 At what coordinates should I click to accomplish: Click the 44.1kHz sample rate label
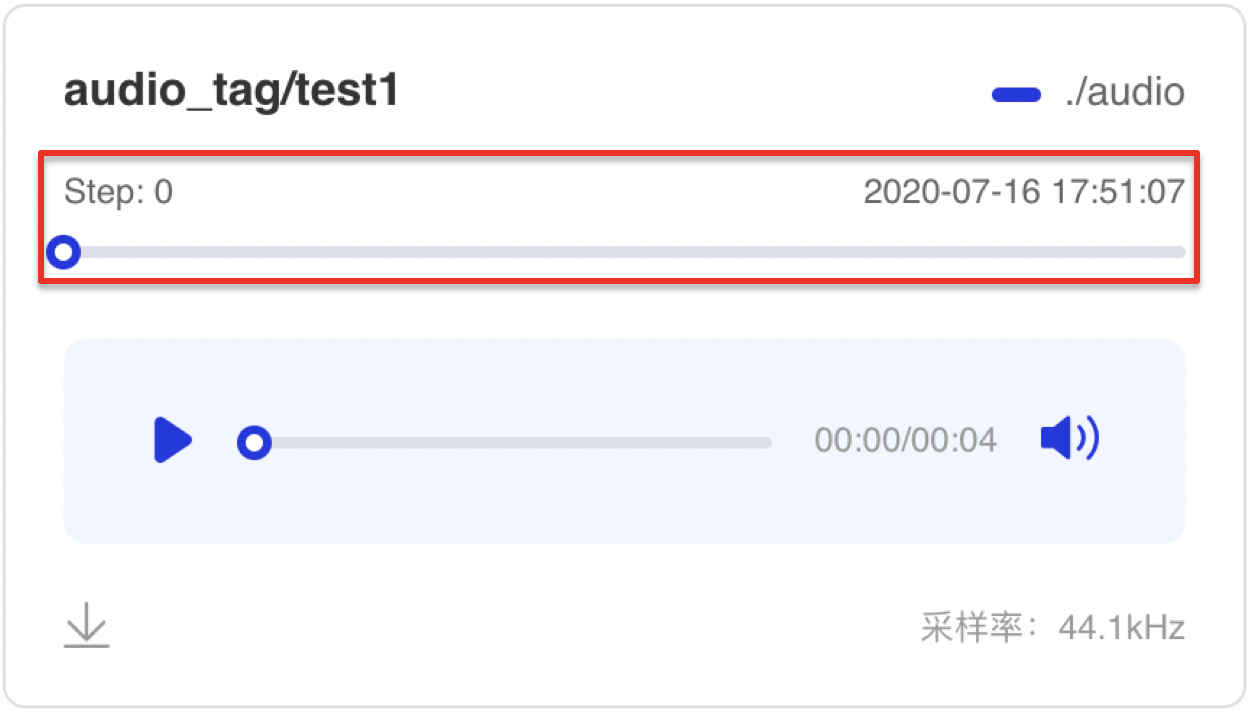[x=1122, y=628]
